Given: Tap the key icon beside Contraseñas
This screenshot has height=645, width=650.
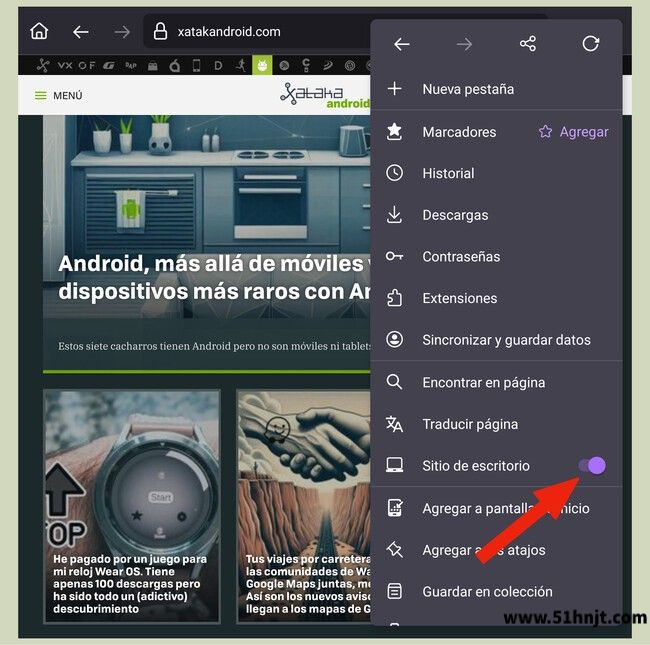Looking at the screenshot, I should pyautogui.click(x=394, y=256).
